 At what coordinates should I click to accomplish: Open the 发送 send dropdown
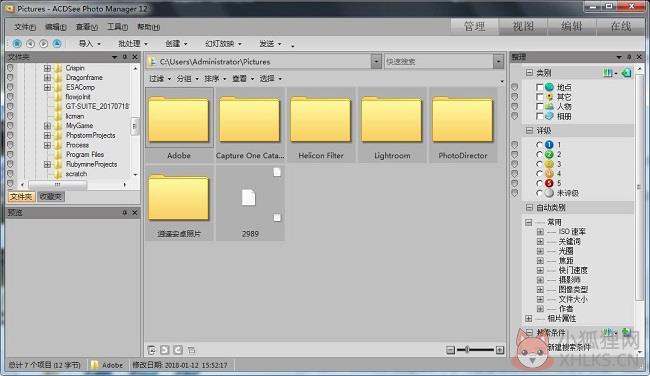click(x=270, y=44)
